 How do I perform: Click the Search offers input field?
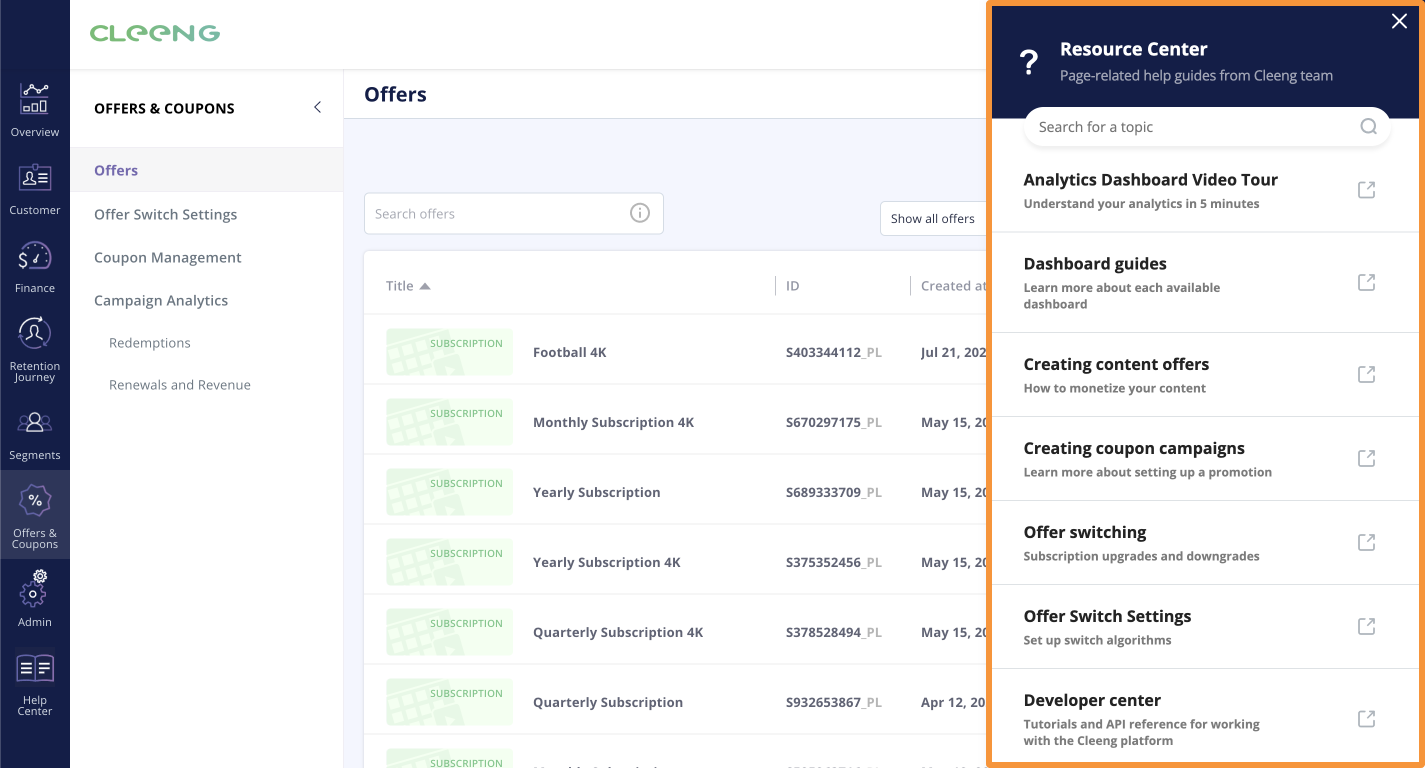[514, 214]
